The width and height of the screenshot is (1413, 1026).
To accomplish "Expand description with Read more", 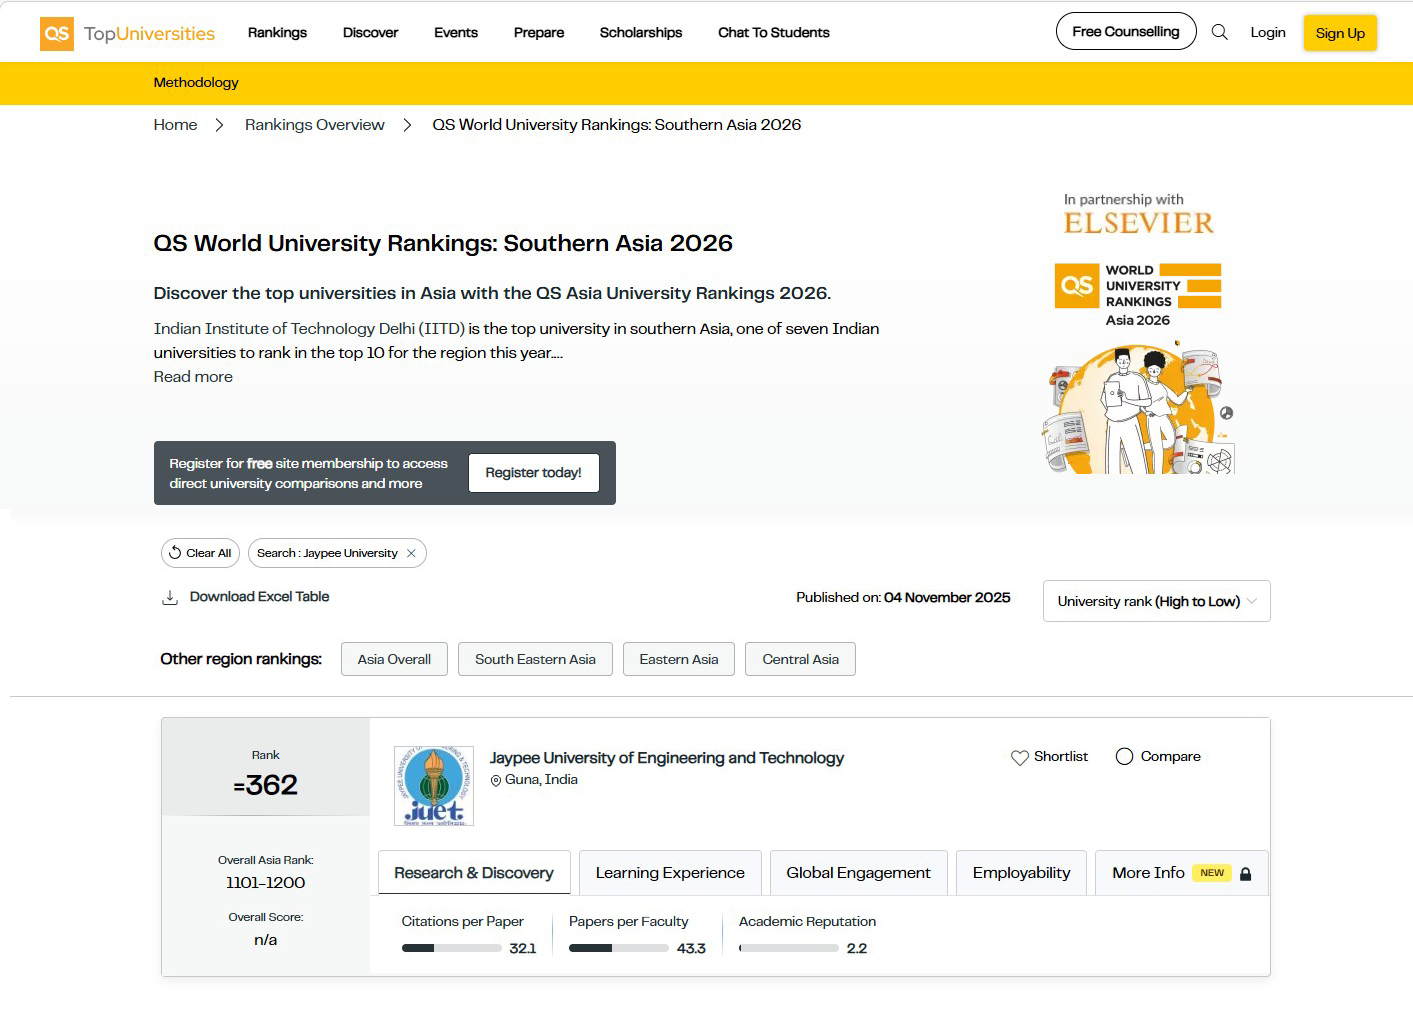I will tap(193, 377).
